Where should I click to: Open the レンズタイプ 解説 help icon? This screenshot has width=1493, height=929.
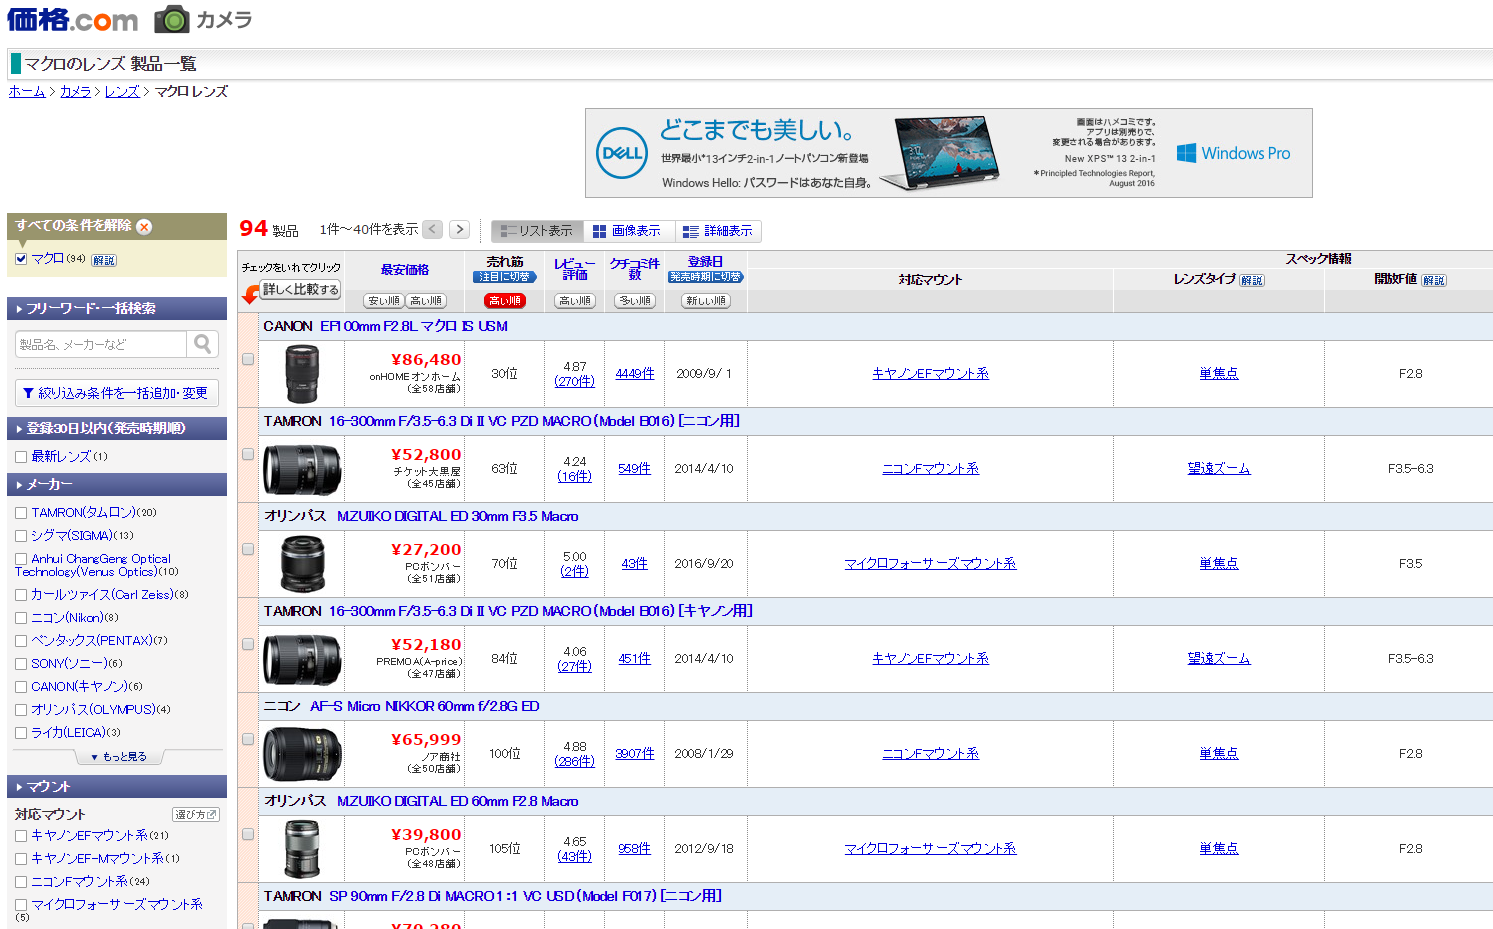[x=1252, y=280]
